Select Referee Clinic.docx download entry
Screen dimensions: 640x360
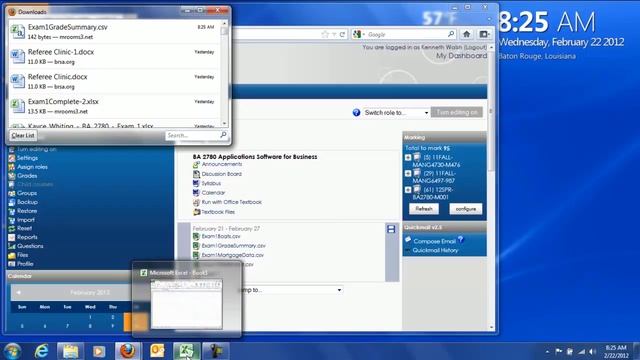coord(115,81)
